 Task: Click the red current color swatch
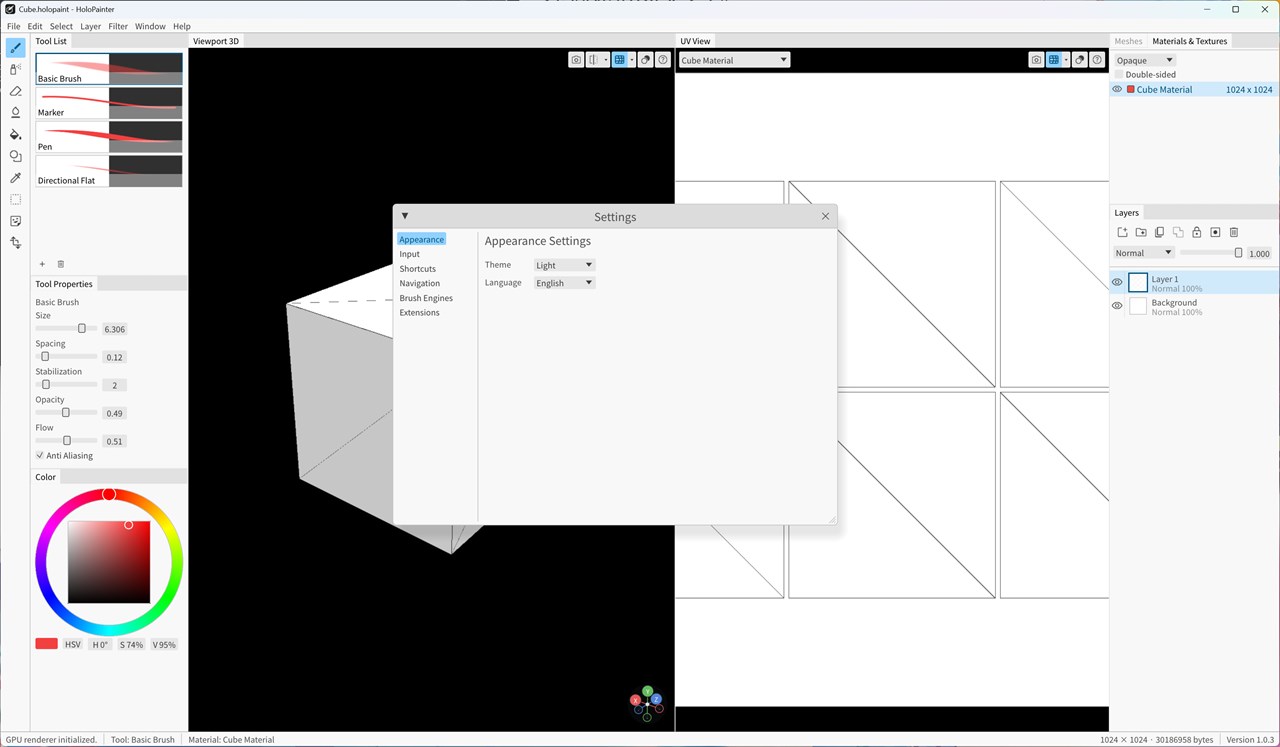pos(46,643)
